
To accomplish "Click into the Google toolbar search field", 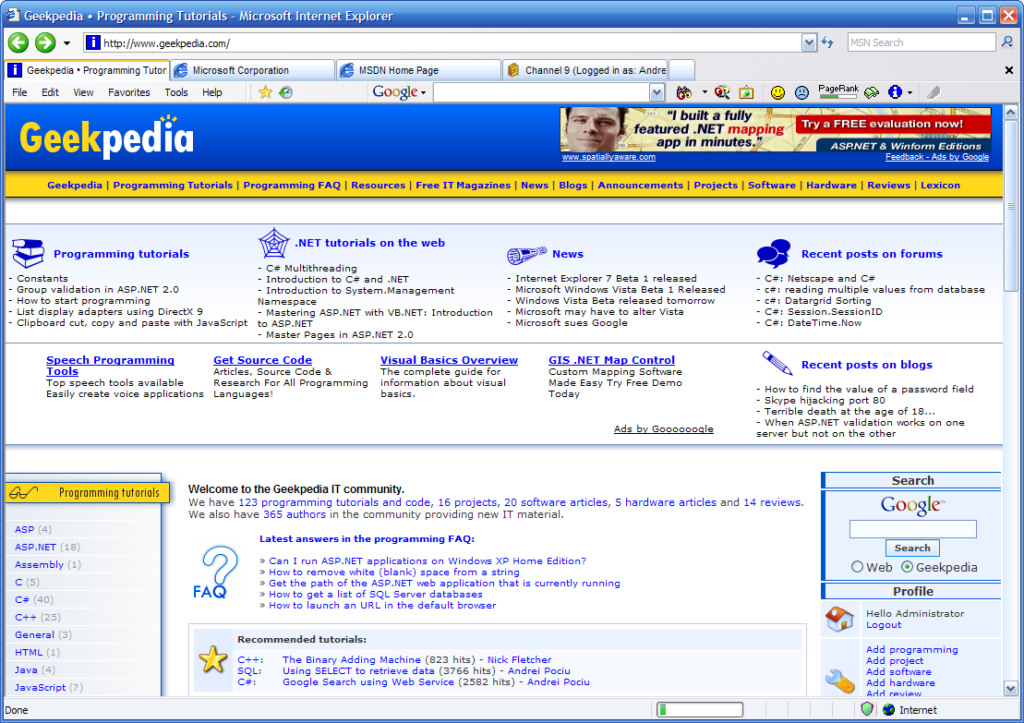I will click(x=541, y=93).
